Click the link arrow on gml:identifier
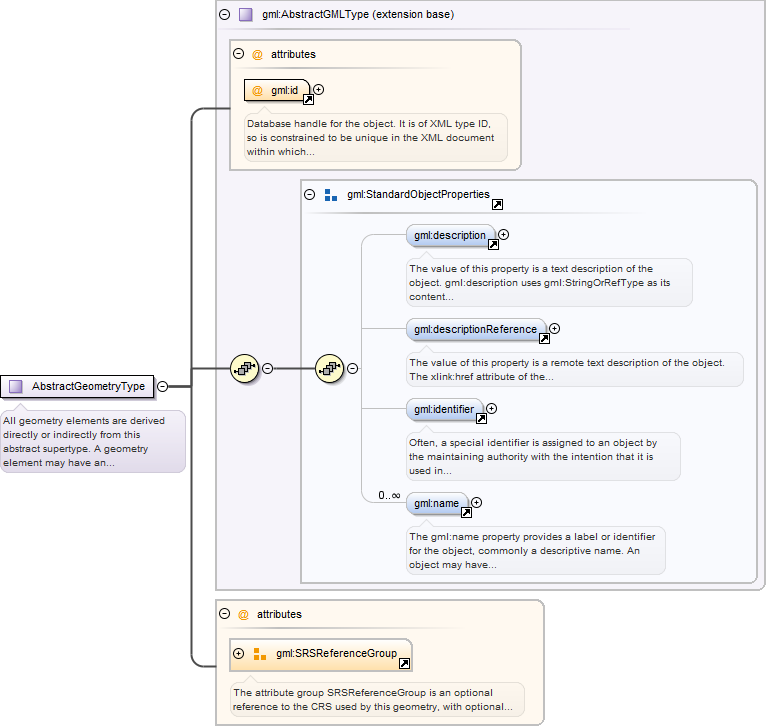The height and width of the screenshot is (727, 767). pyautogui.click(x=480, y=418)
